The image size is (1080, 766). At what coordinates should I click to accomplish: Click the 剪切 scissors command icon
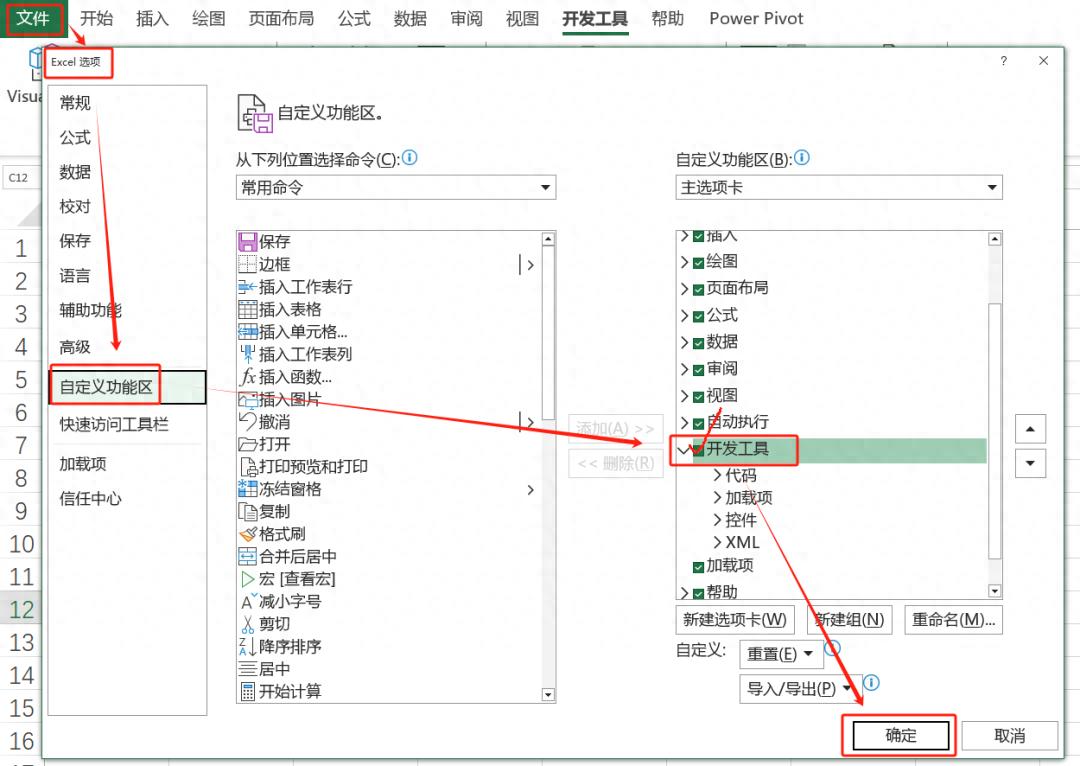pyautogui.click(x=247, y=624)
